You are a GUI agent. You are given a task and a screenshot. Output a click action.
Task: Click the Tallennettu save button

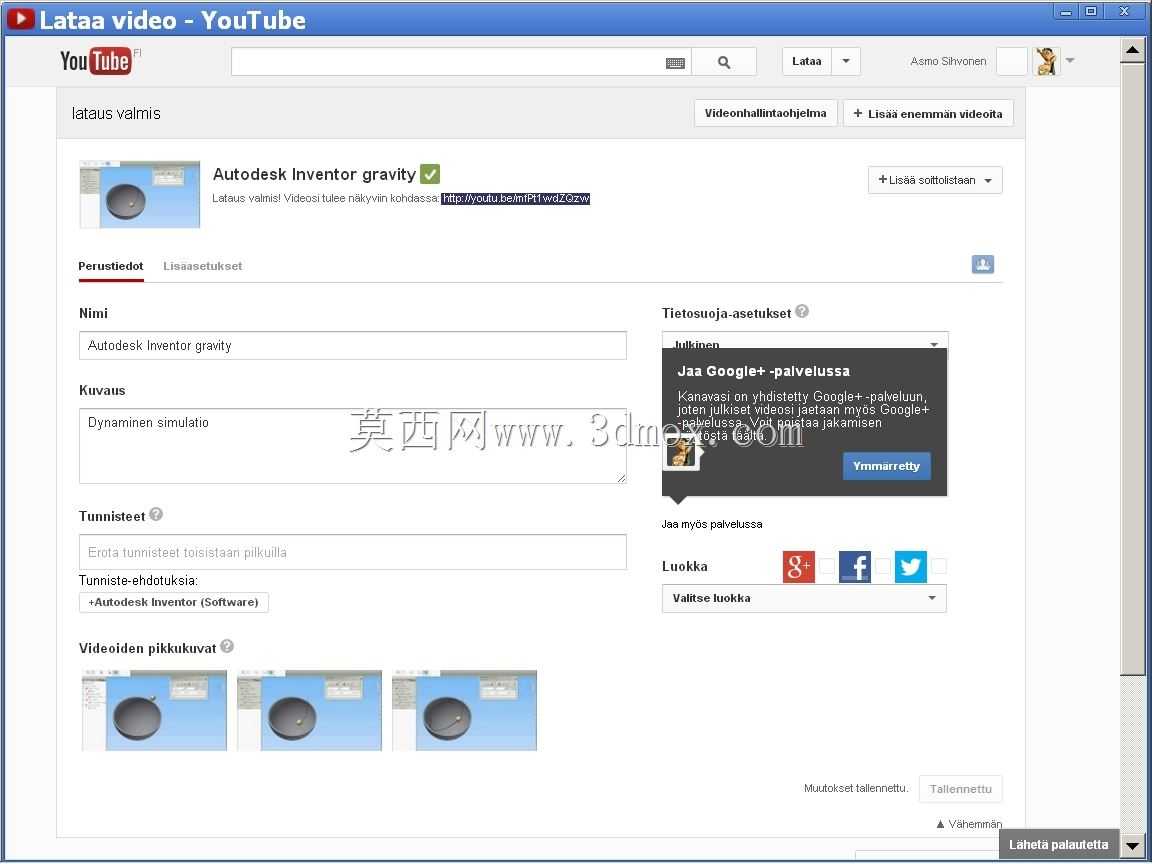960,789
